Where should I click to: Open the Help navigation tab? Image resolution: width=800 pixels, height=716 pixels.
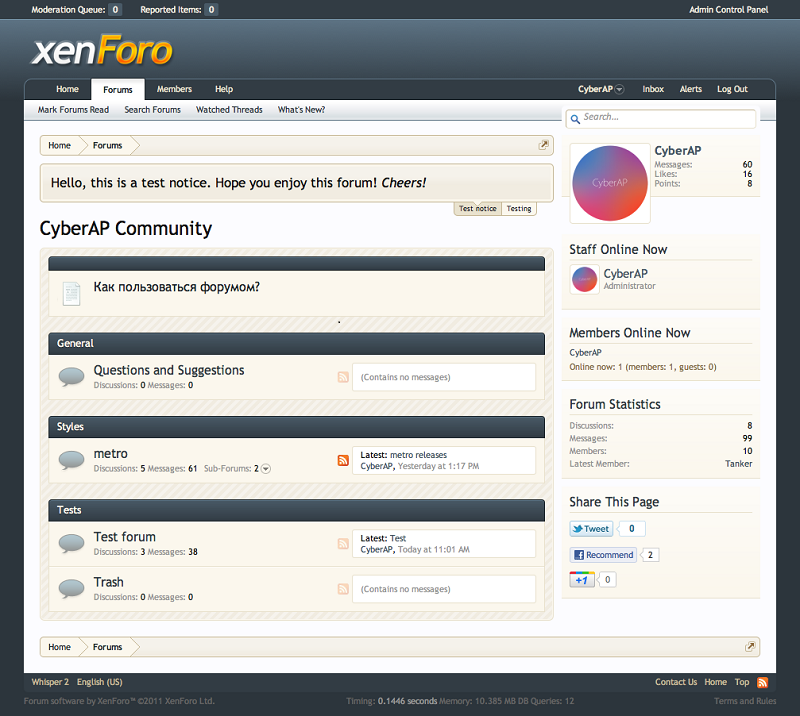pyautogui.click(x=223, y=89)
